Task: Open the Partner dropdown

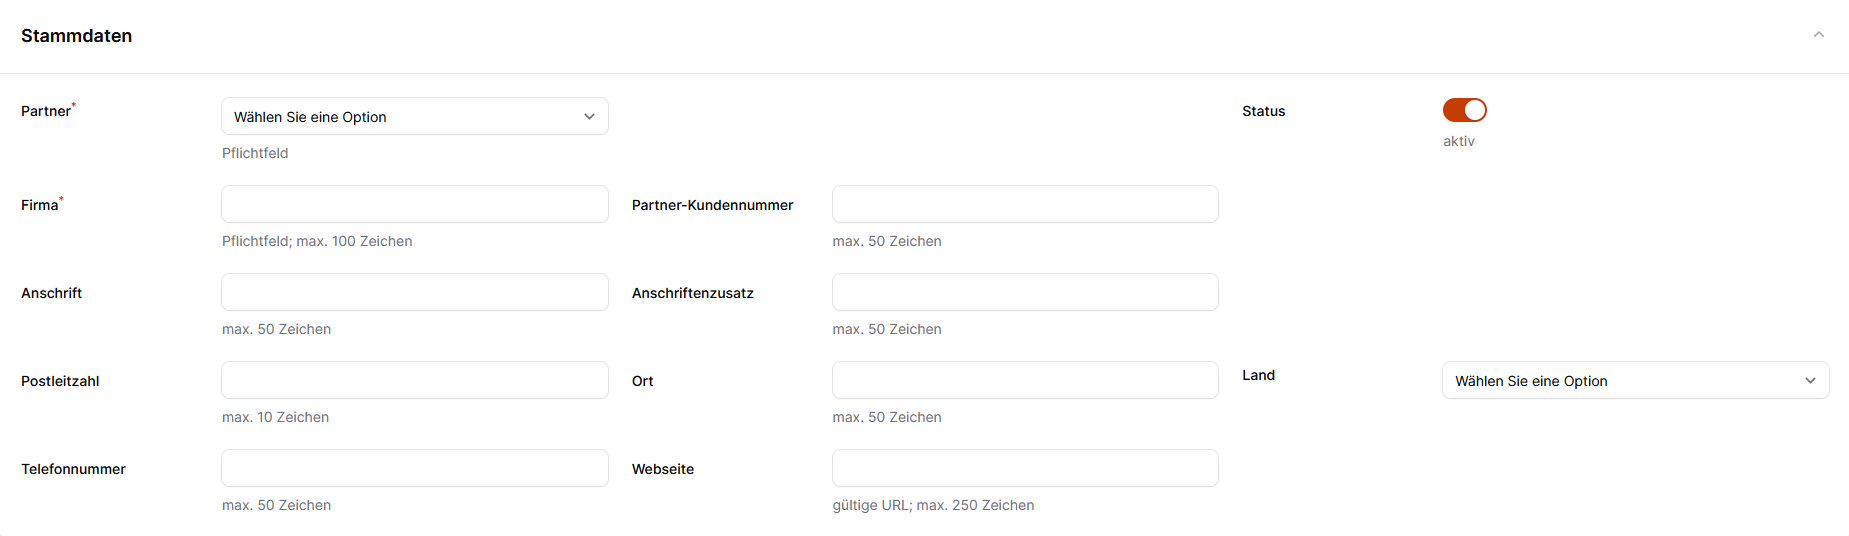Action: click(x=414, y=117)
